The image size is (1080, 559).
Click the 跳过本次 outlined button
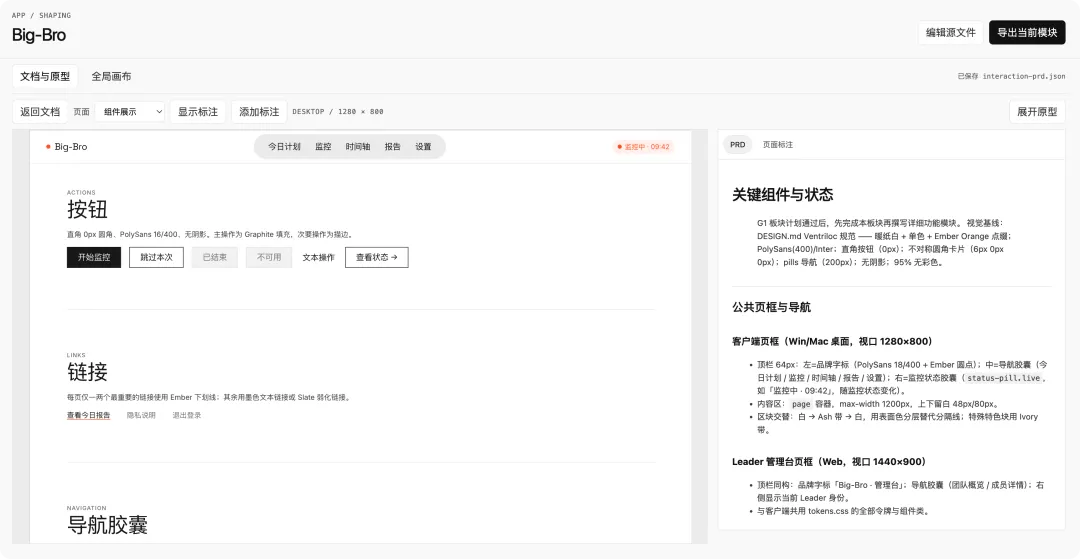[156, 257]
